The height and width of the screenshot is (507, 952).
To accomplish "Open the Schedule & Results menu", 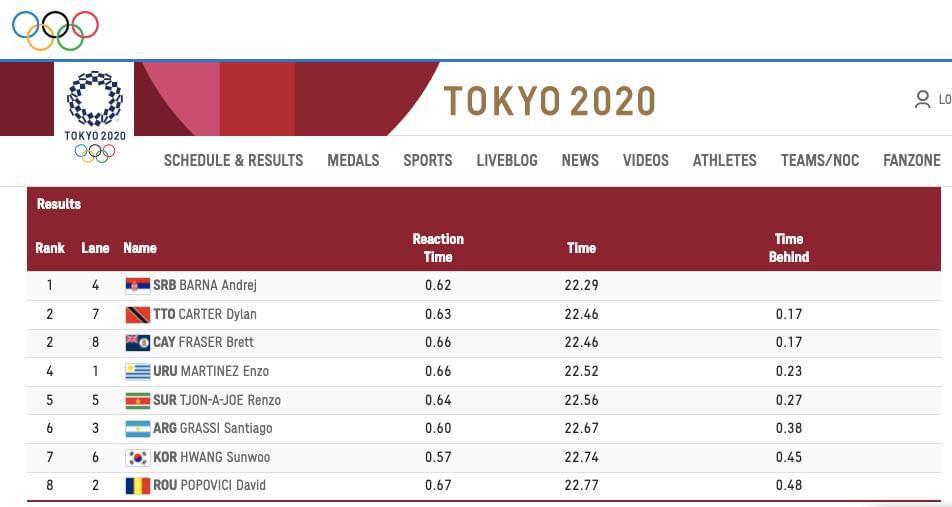I will point(233,160).
